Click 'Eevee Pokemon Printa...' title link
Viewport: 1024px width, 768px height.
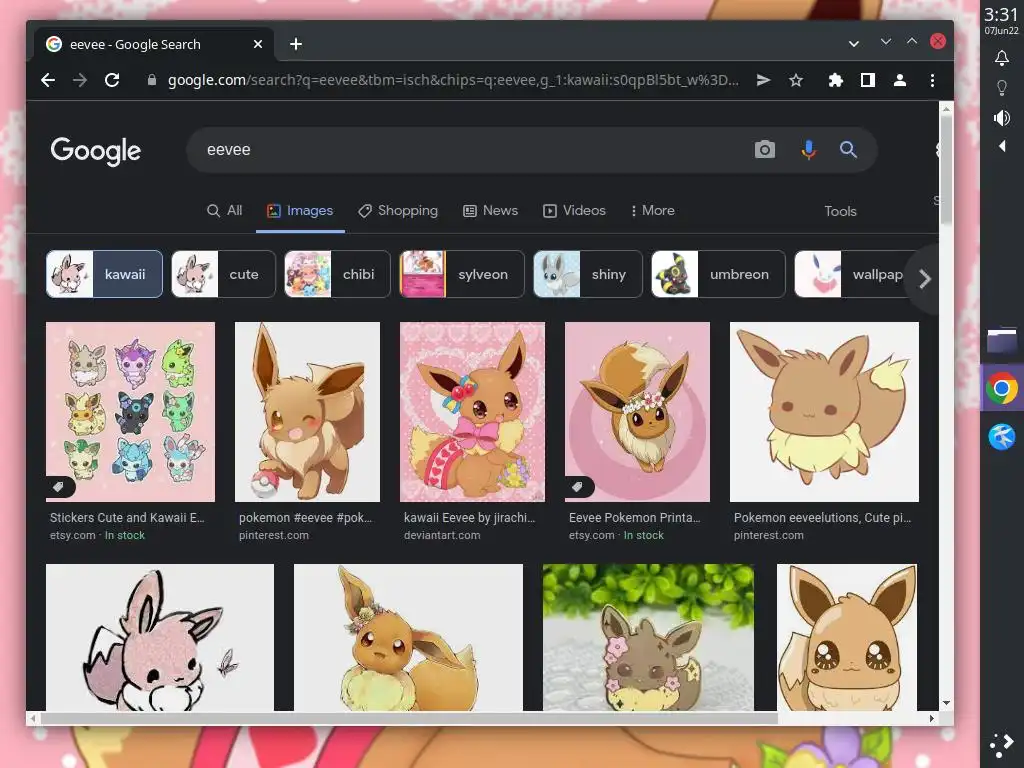point(635,518)
